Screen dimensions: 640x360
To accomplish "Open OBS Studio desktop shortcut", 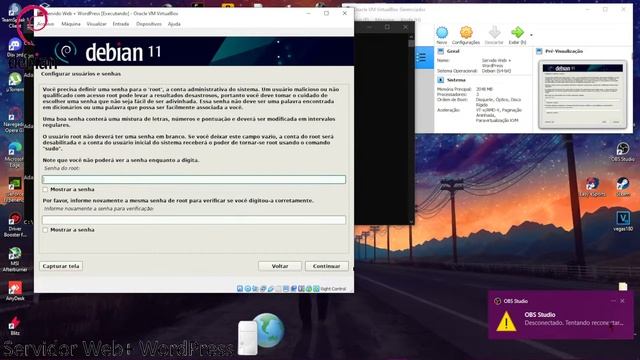I will 623,152.
